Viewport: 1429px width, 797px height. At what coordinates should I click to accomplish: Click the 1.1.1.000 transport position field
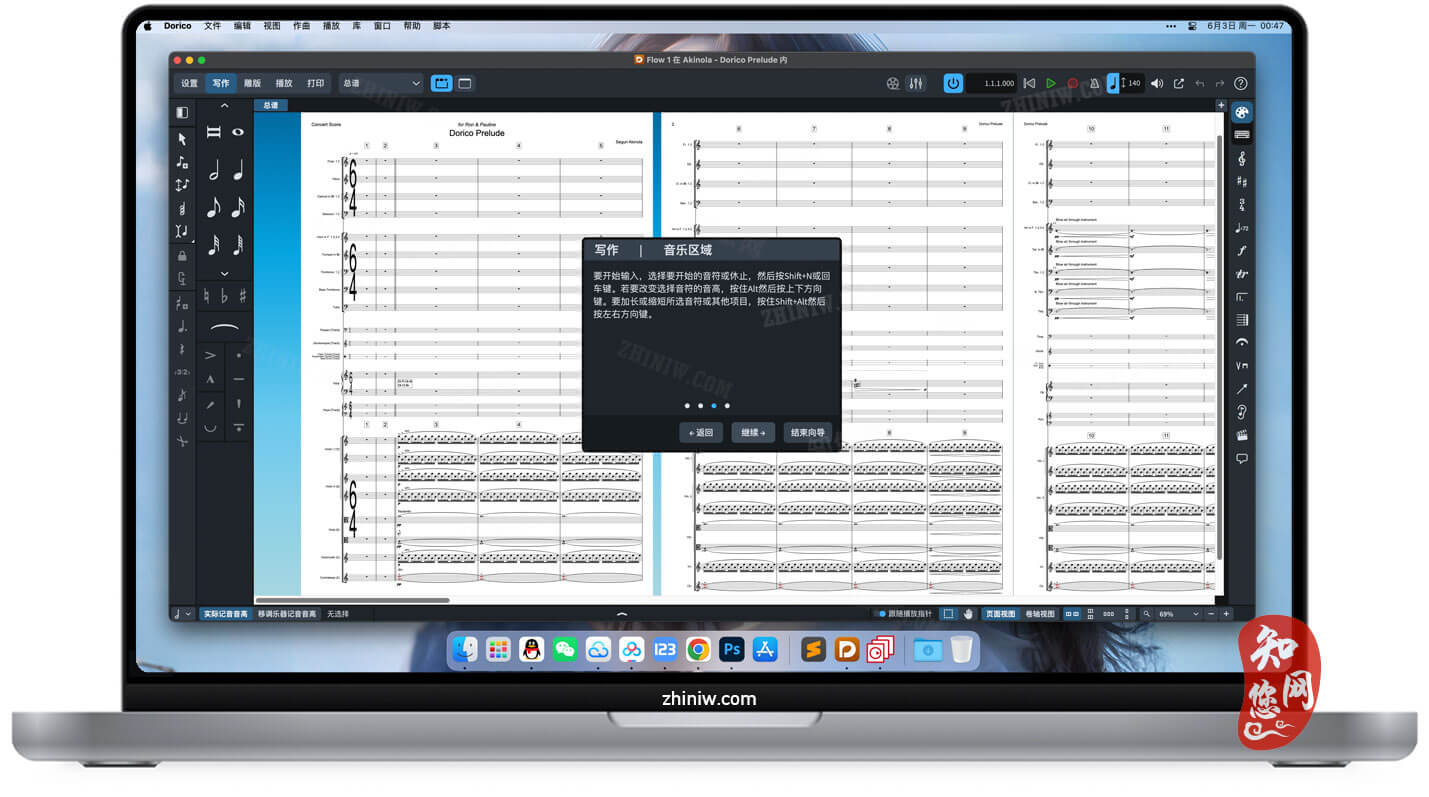992,83
